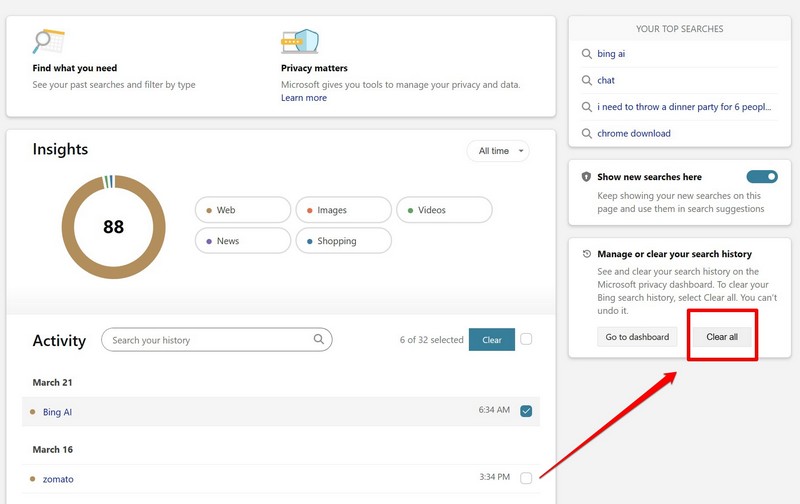The image size is (800, 504).
Task: Open the Learn more privacy link
Action: click(x=304, y=98)
